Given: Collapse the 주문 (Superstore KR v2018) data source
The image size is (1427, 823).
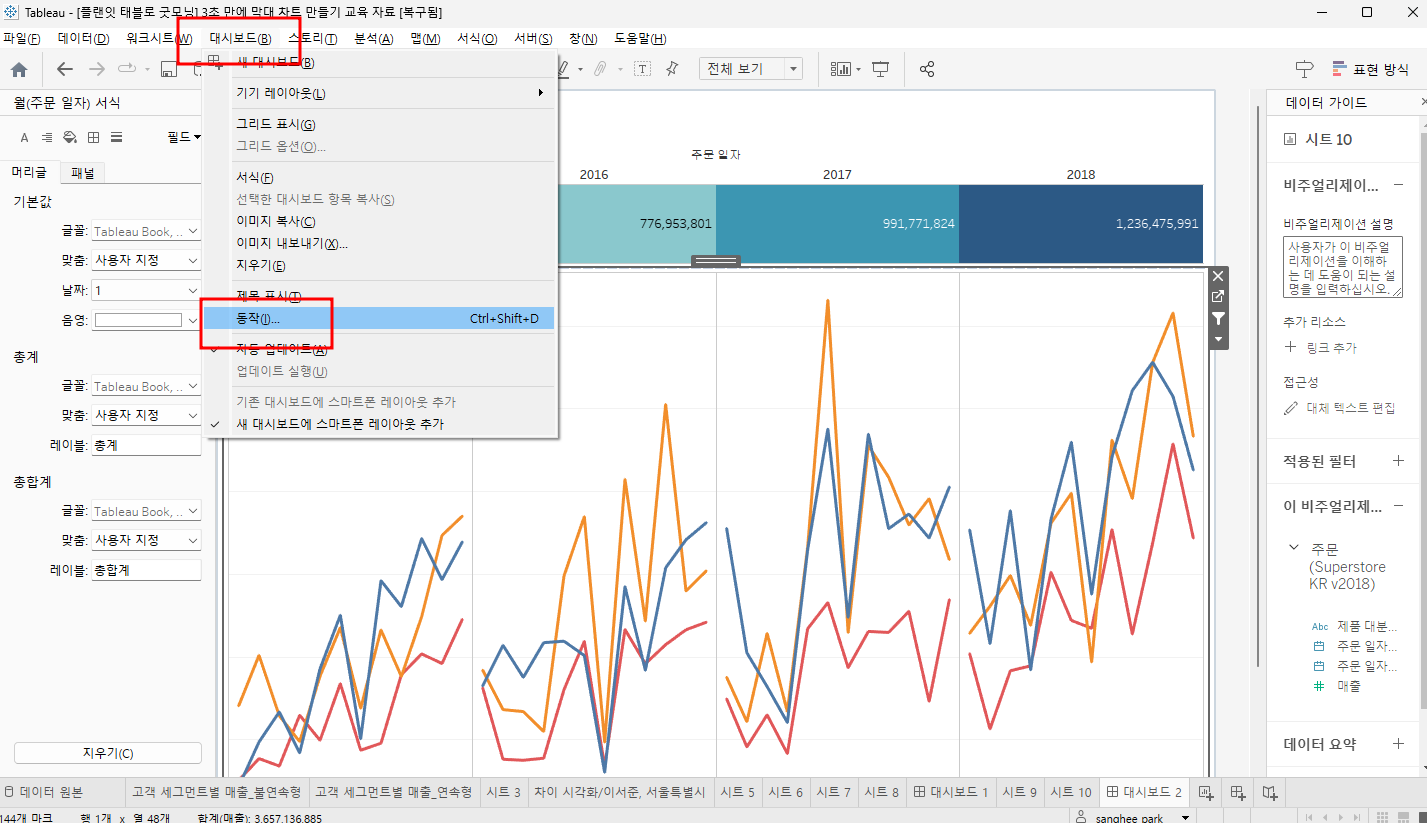Looking at the screenshot, I should click(1294, 548).
